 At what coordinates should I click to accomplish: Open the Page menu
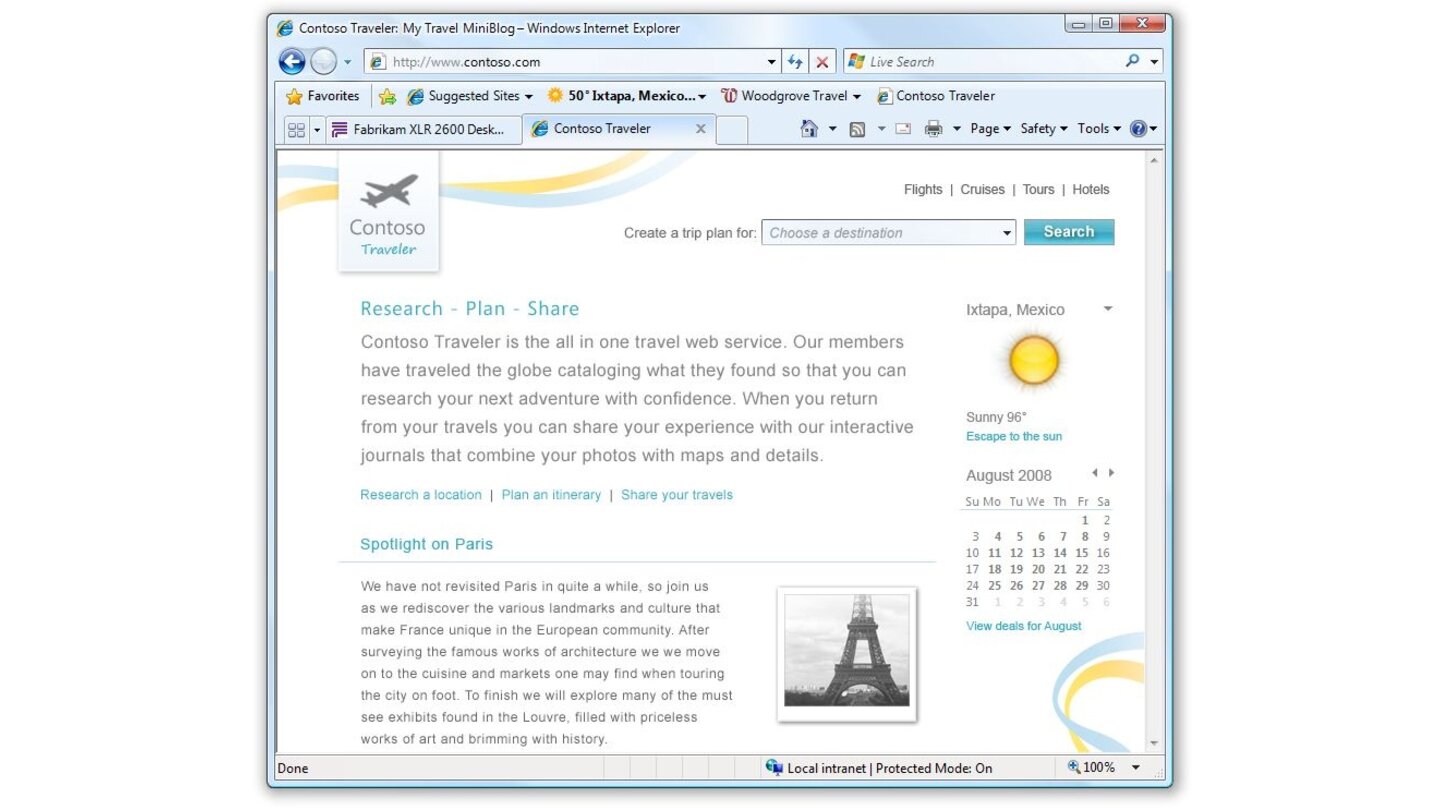[x=990, y=129]
